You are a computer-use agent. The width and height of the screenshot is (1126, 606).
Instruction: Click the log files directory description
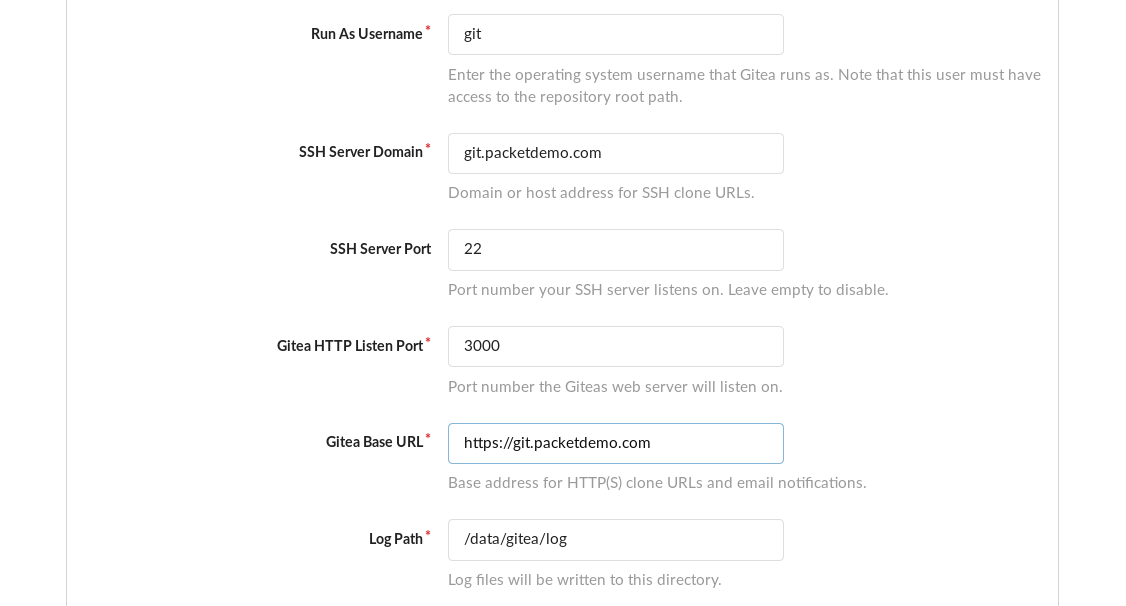(x=585, y=579)
